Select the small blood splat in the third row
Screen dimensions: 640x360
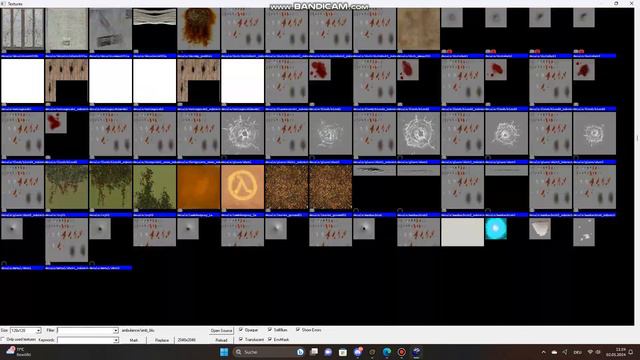coord(56,122)
